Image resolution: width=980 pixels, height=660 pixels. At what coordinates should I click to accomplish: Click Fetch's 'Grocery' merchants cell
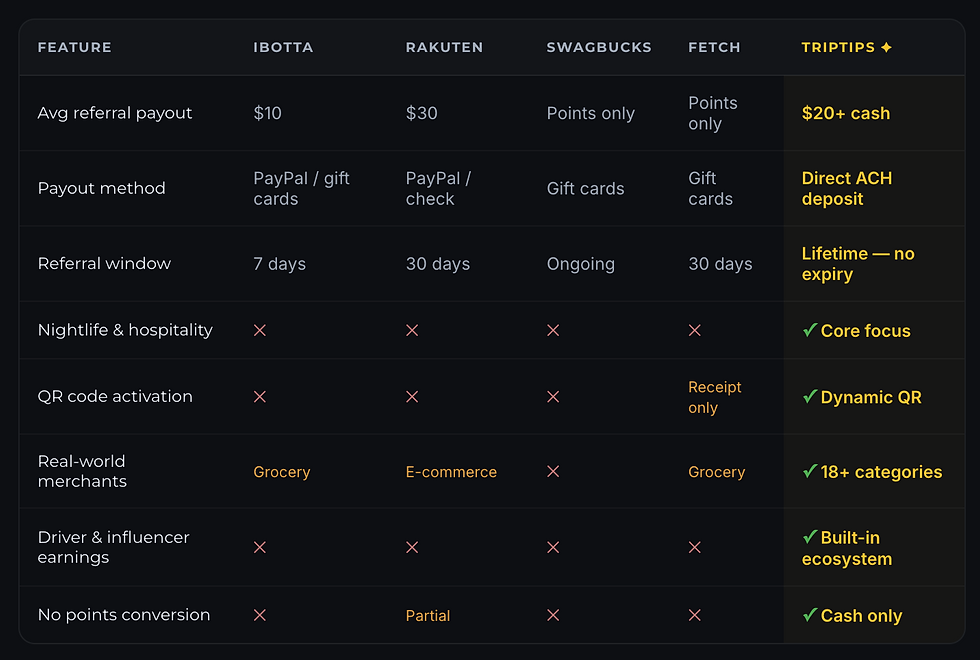(716, 472)
